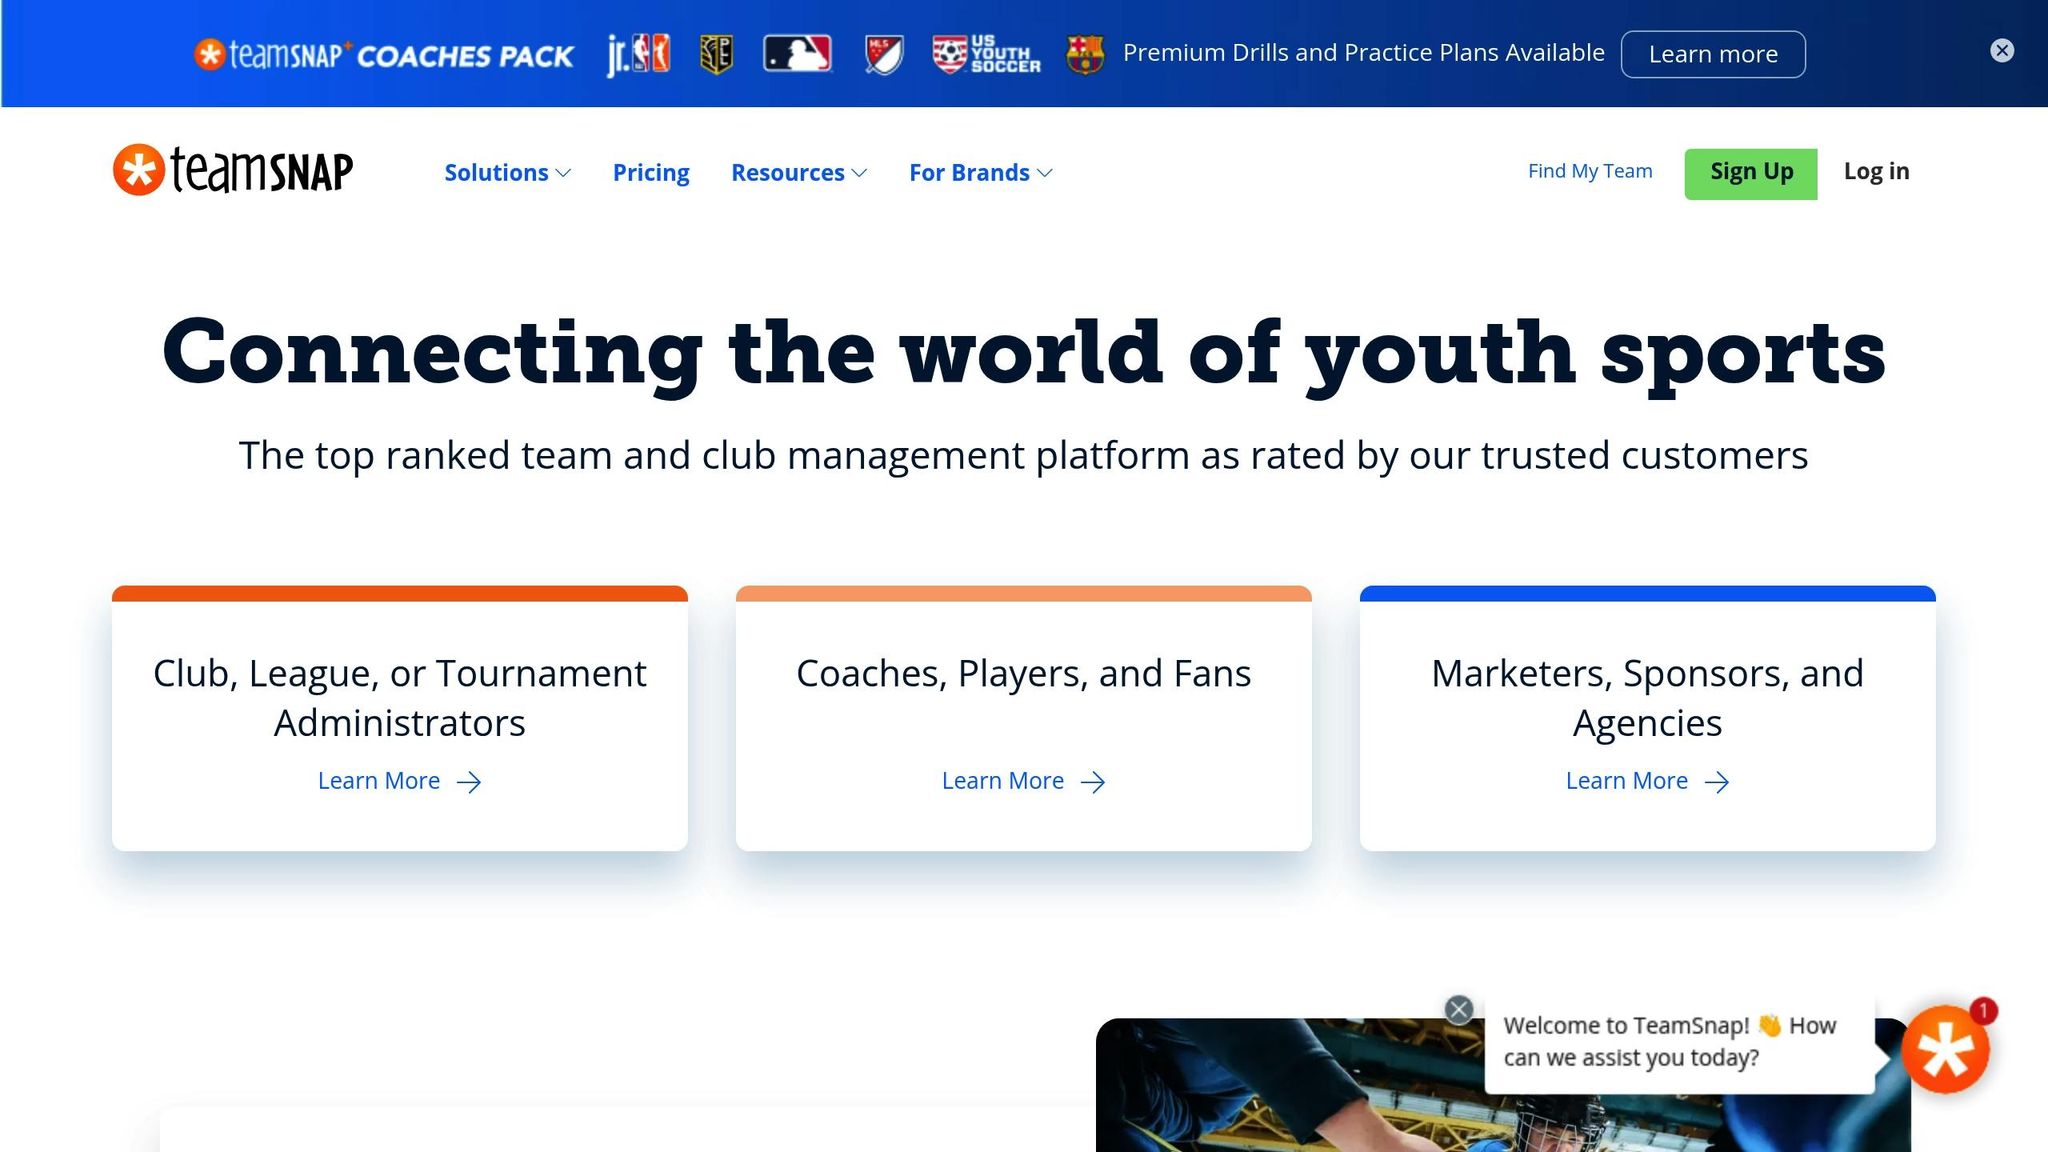Click the Log in link

(1876, 171)
